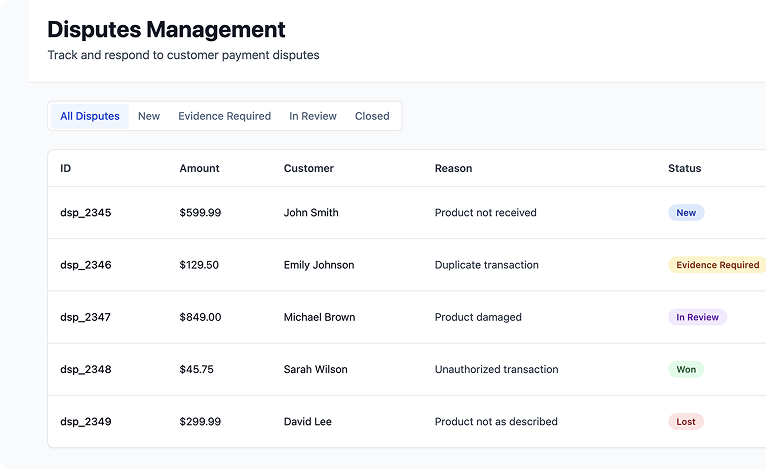Click the David Lee customer cell

307,422
